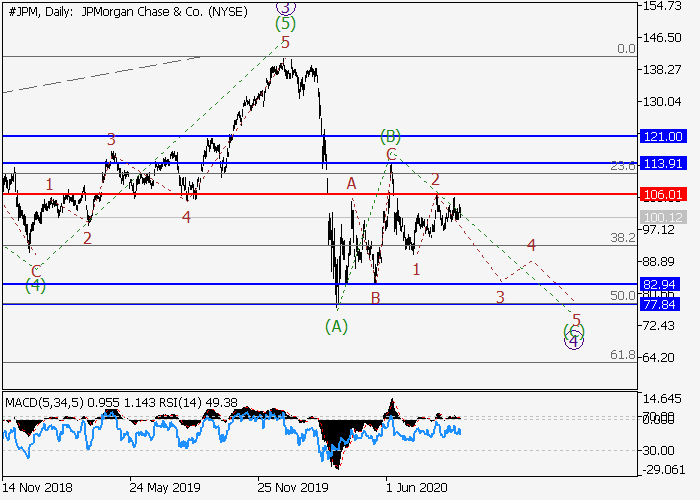The height and width of the screenshot is (500, 700).
Task: Click the red B wave label
Action: click(375, 297)
